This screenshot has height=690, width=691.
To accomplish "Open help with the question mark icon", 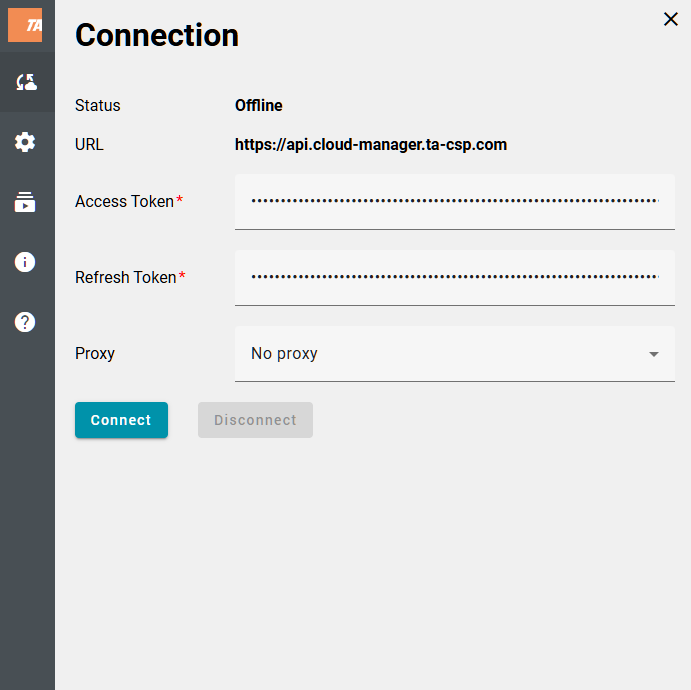I will click(26, 322).
